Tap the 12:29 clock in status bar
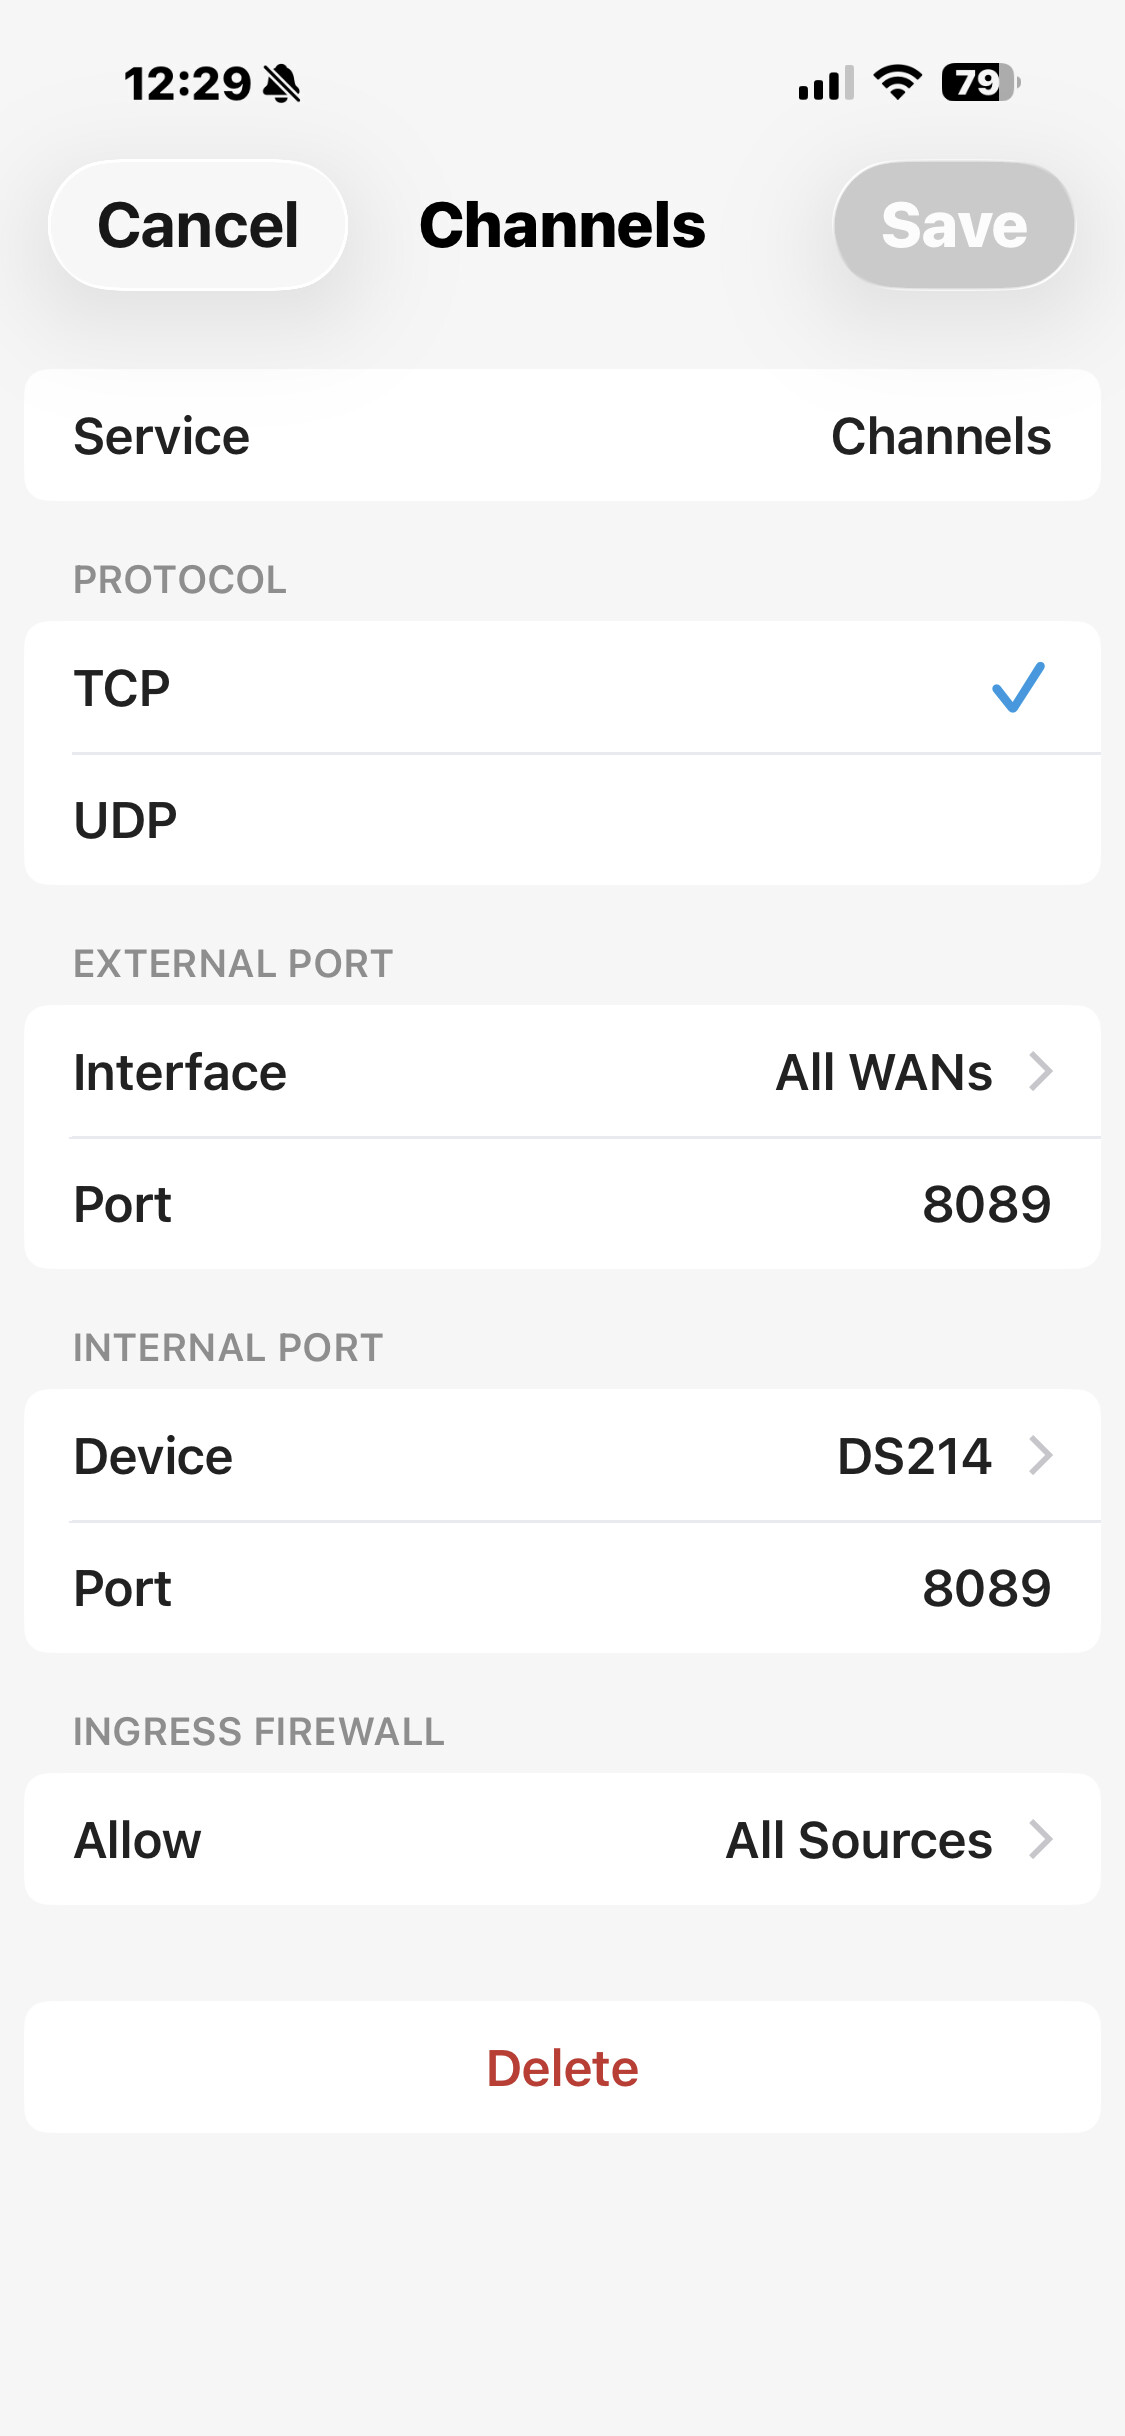The image size is (1125, 2436). 187,84
